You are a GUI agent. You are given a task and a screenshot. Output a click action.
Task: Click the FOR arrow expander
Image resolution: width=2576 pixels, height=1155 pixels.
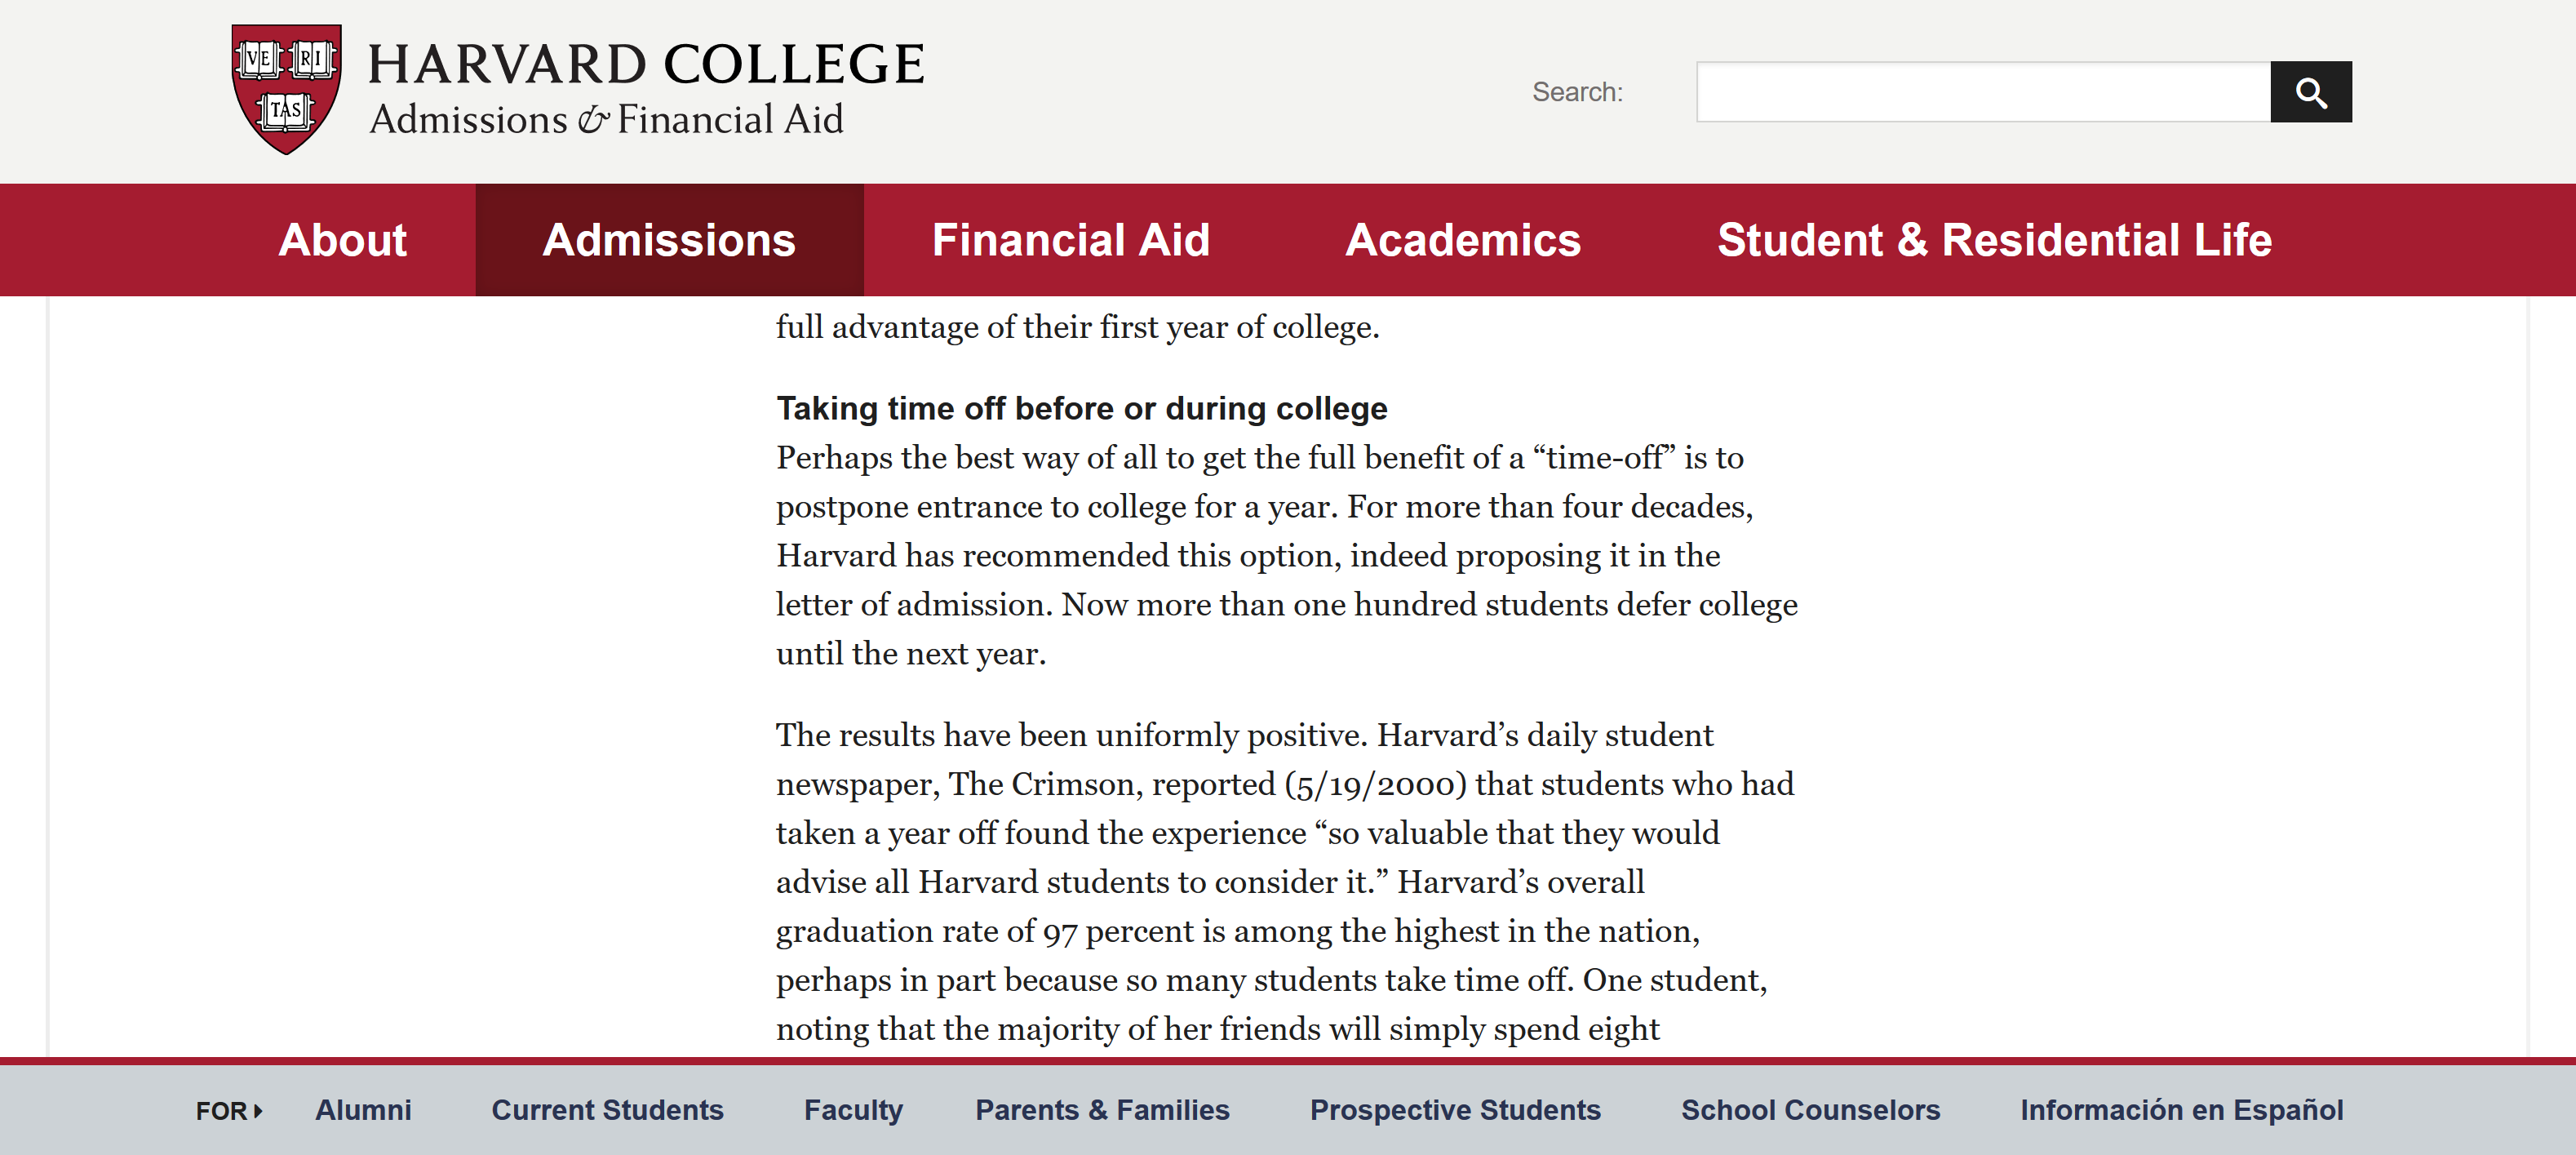click(x=229, y=1111)
